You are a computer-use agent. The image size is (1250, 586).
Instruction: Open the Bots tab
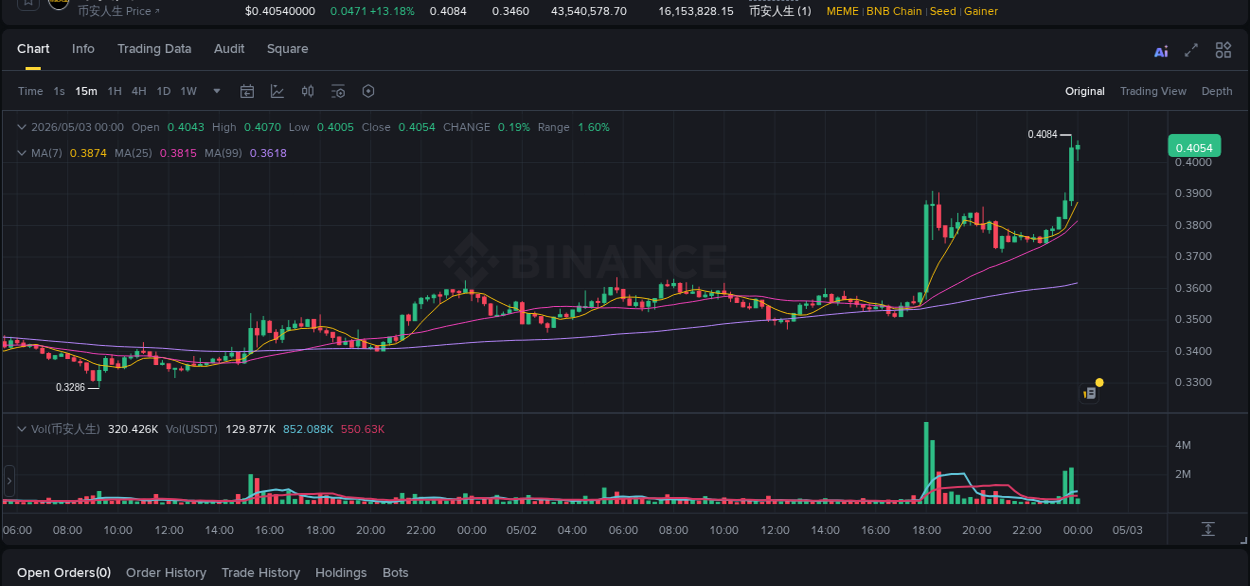click(395, 573)
